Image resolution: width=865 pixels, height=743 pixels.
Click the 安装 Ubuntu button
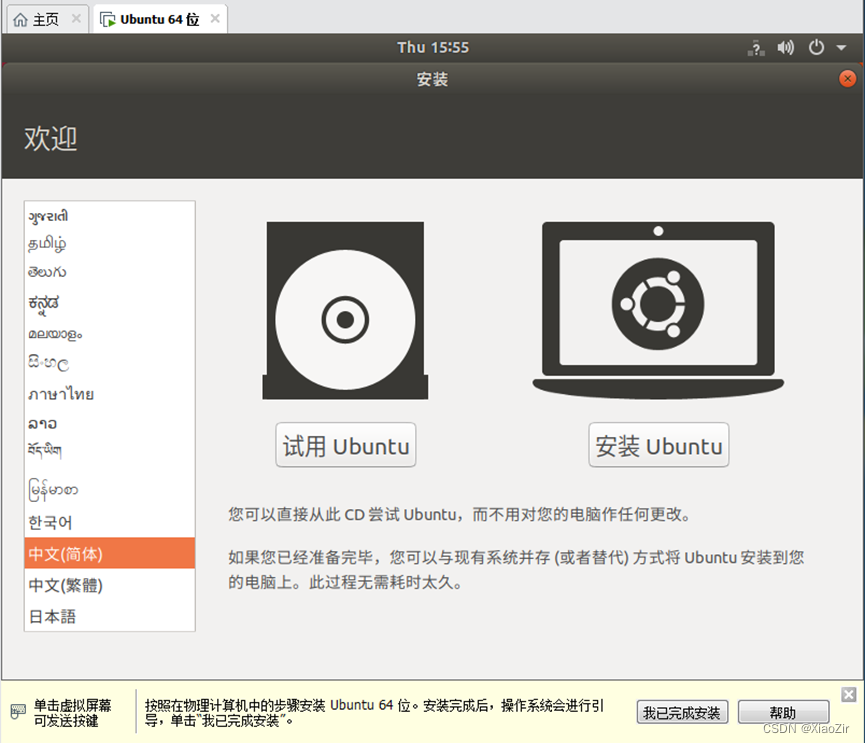pyautogui.click(x=659, y=445)
